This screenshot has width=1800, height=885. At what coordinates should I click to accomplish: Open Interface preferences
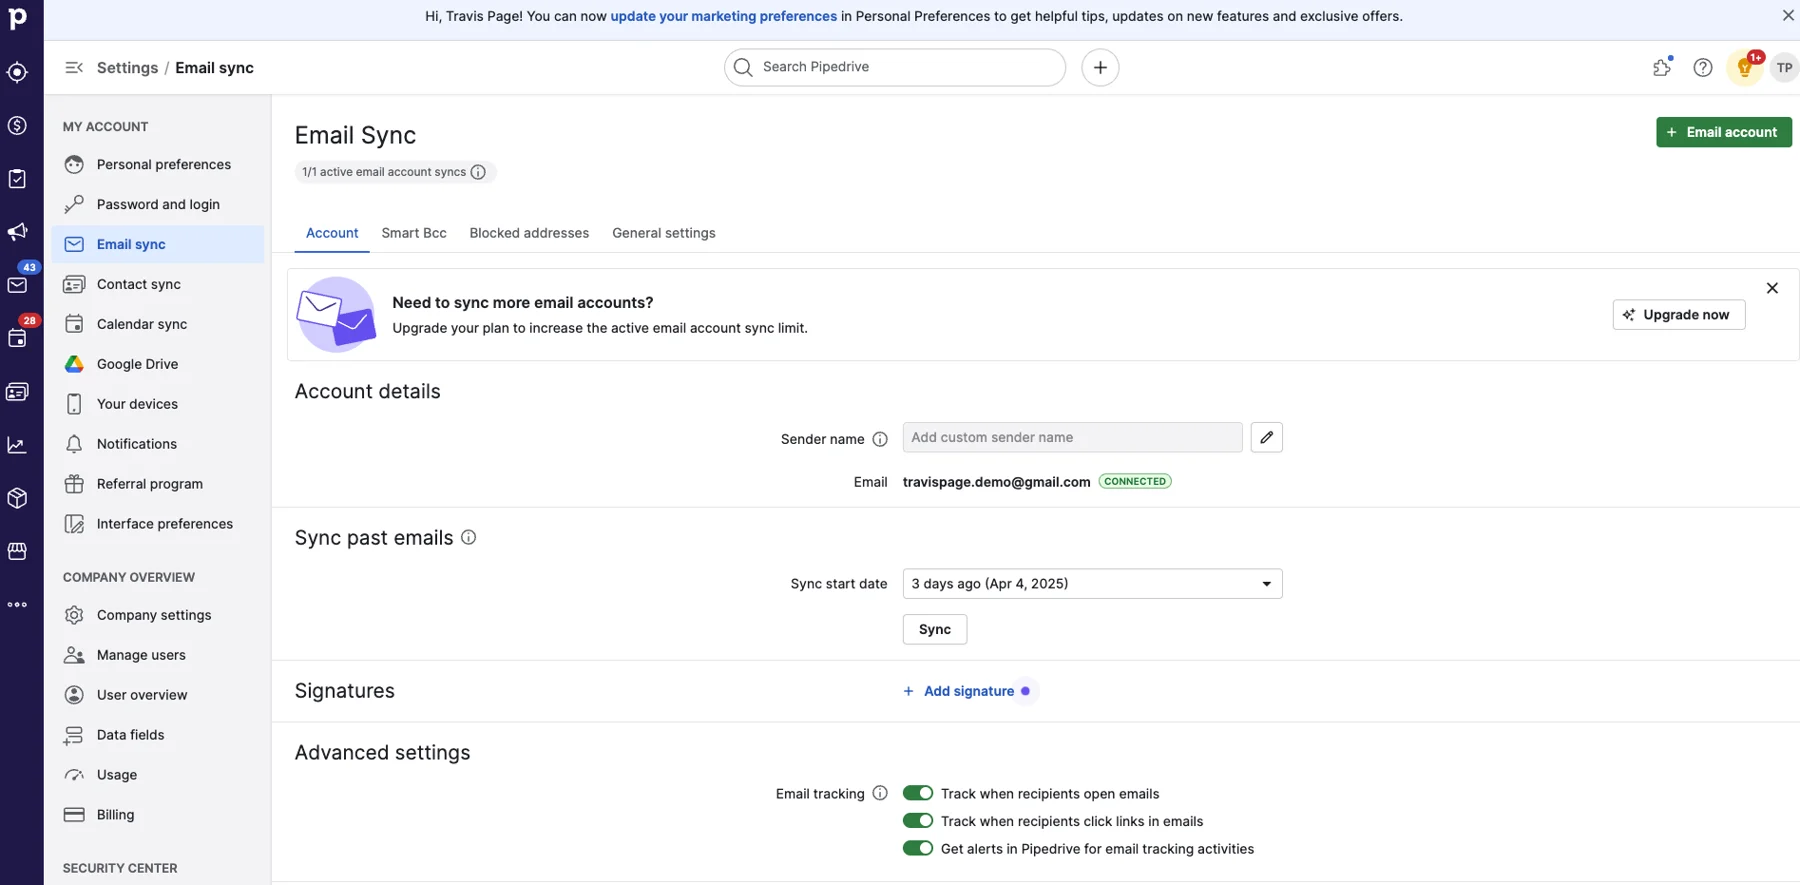coord(158,524)
